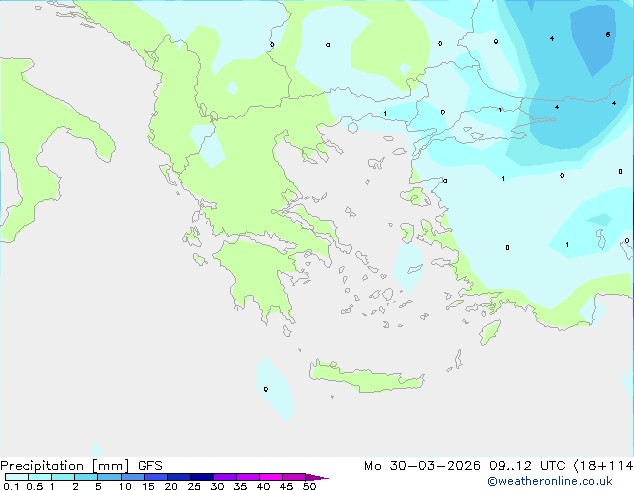The width and height of the screenshot is (634, 490).
Task: Select legend swatch between 20 and 25
Action: pyautogui.click(x=179, y=477)
